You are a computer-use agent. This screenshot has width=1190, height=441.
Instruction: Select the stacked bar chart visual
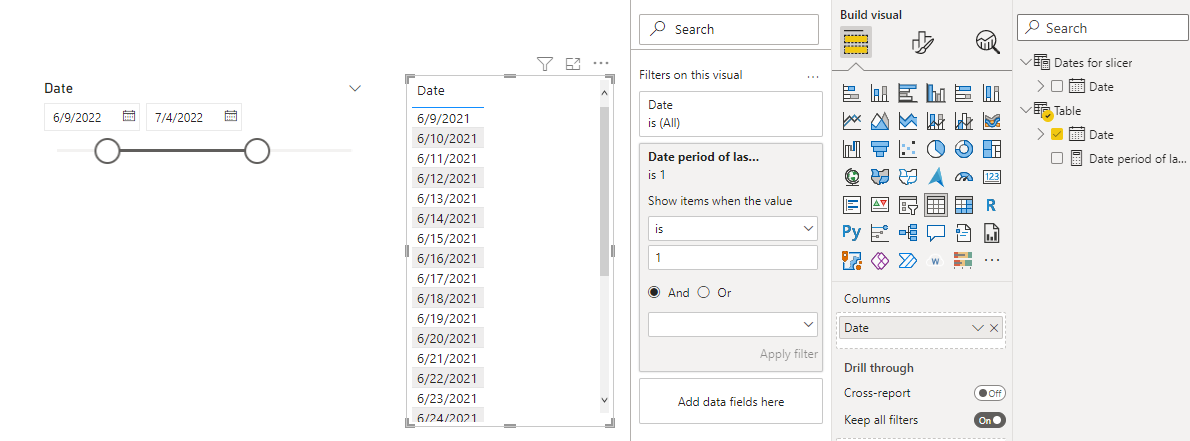coord(852,93)
